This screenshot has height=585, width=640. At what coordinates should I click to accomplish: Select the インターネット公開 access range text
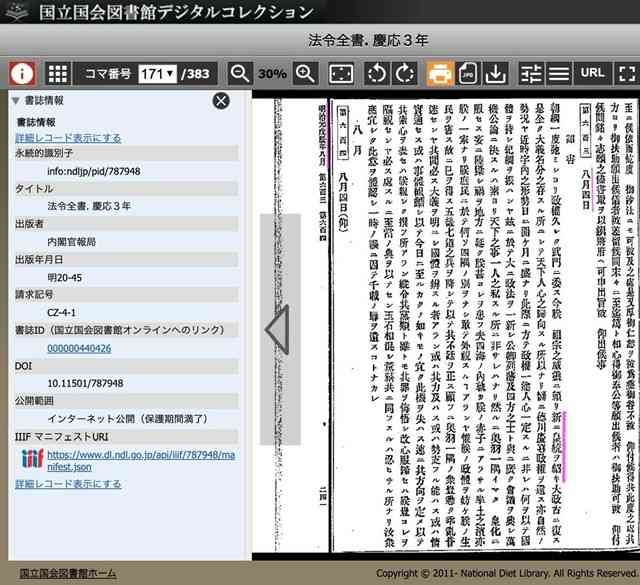[127, 418]
